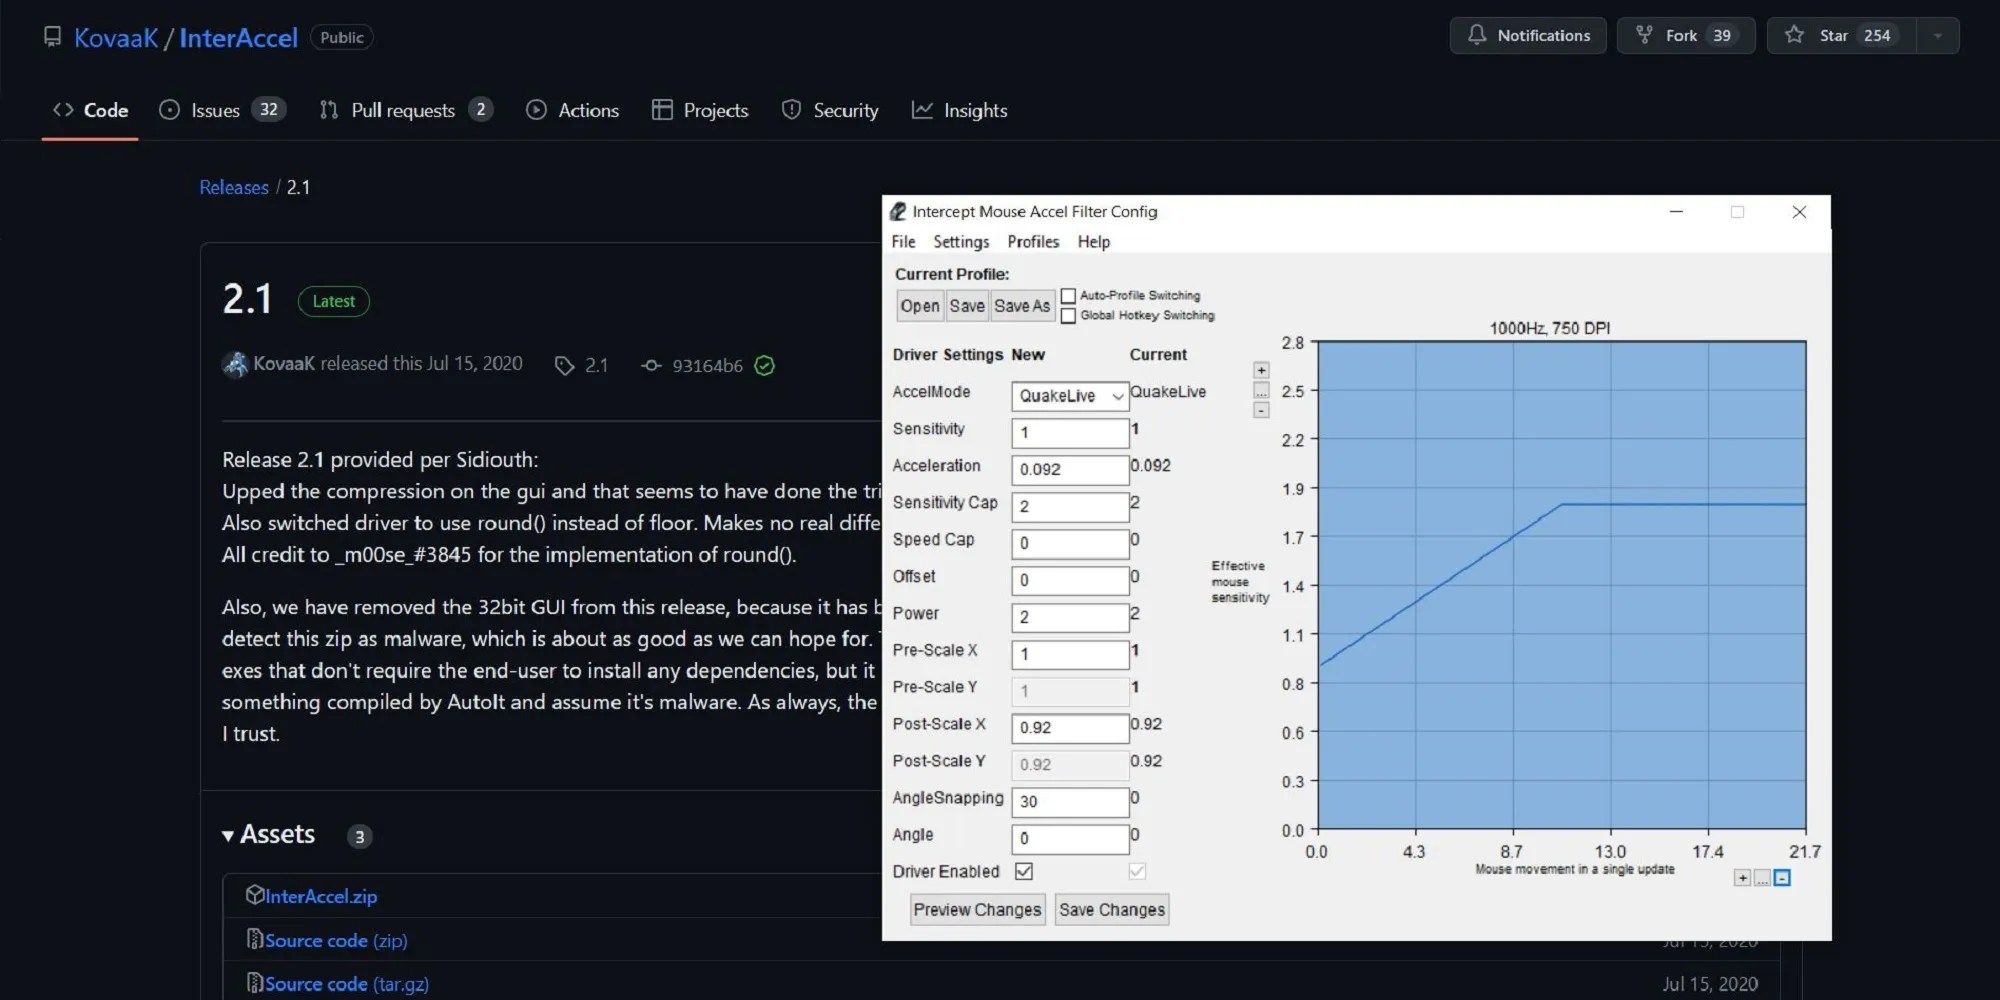Click the Open profile button
Image resolution: width=2000 pixels, height=1000 pixels.
click(920, 306)
